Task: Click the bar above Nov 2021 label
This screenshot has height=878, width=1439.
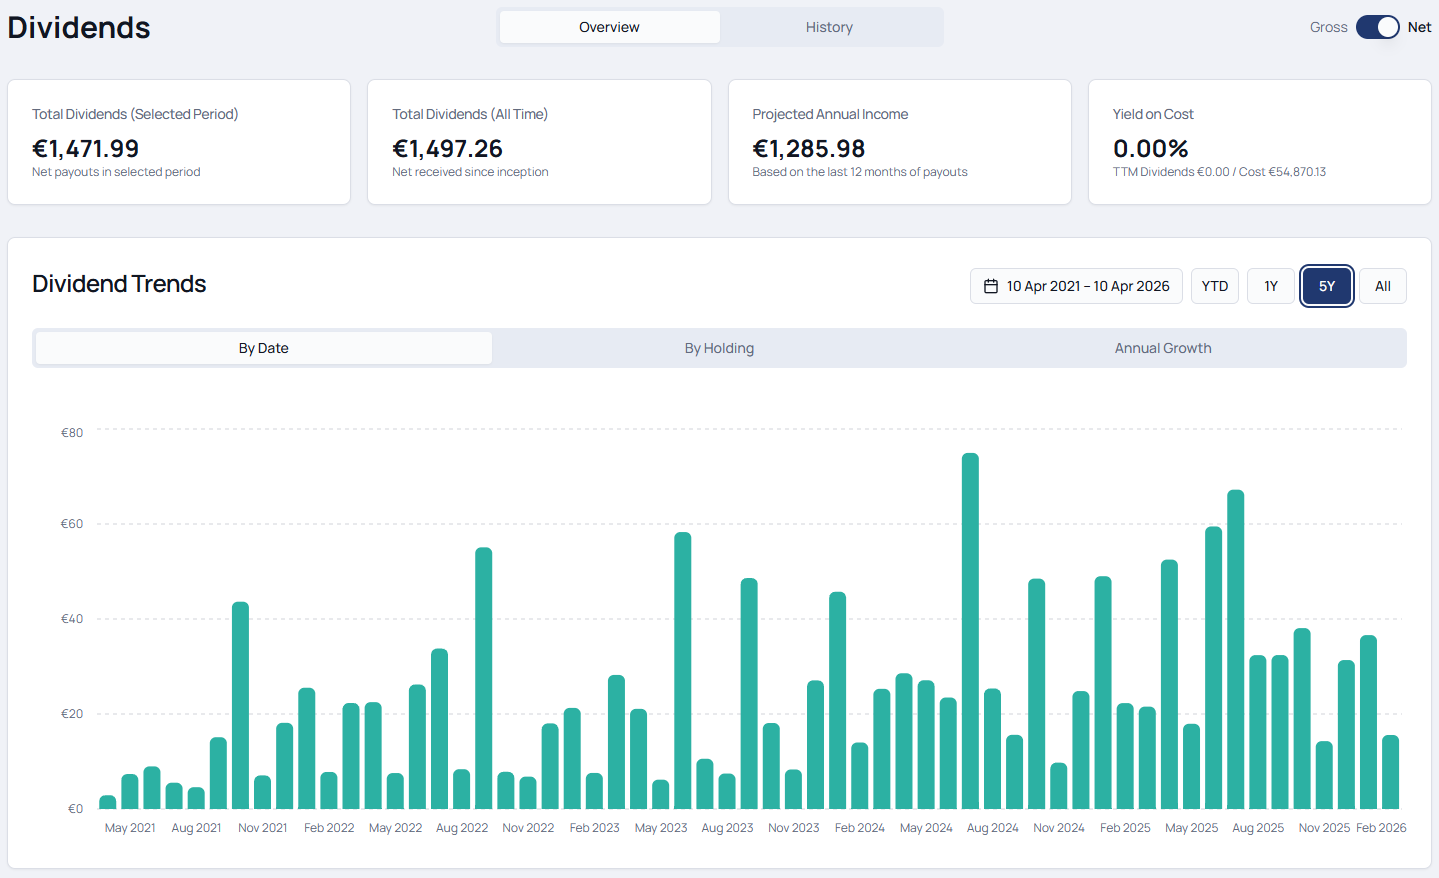Action: pos(262,792)
